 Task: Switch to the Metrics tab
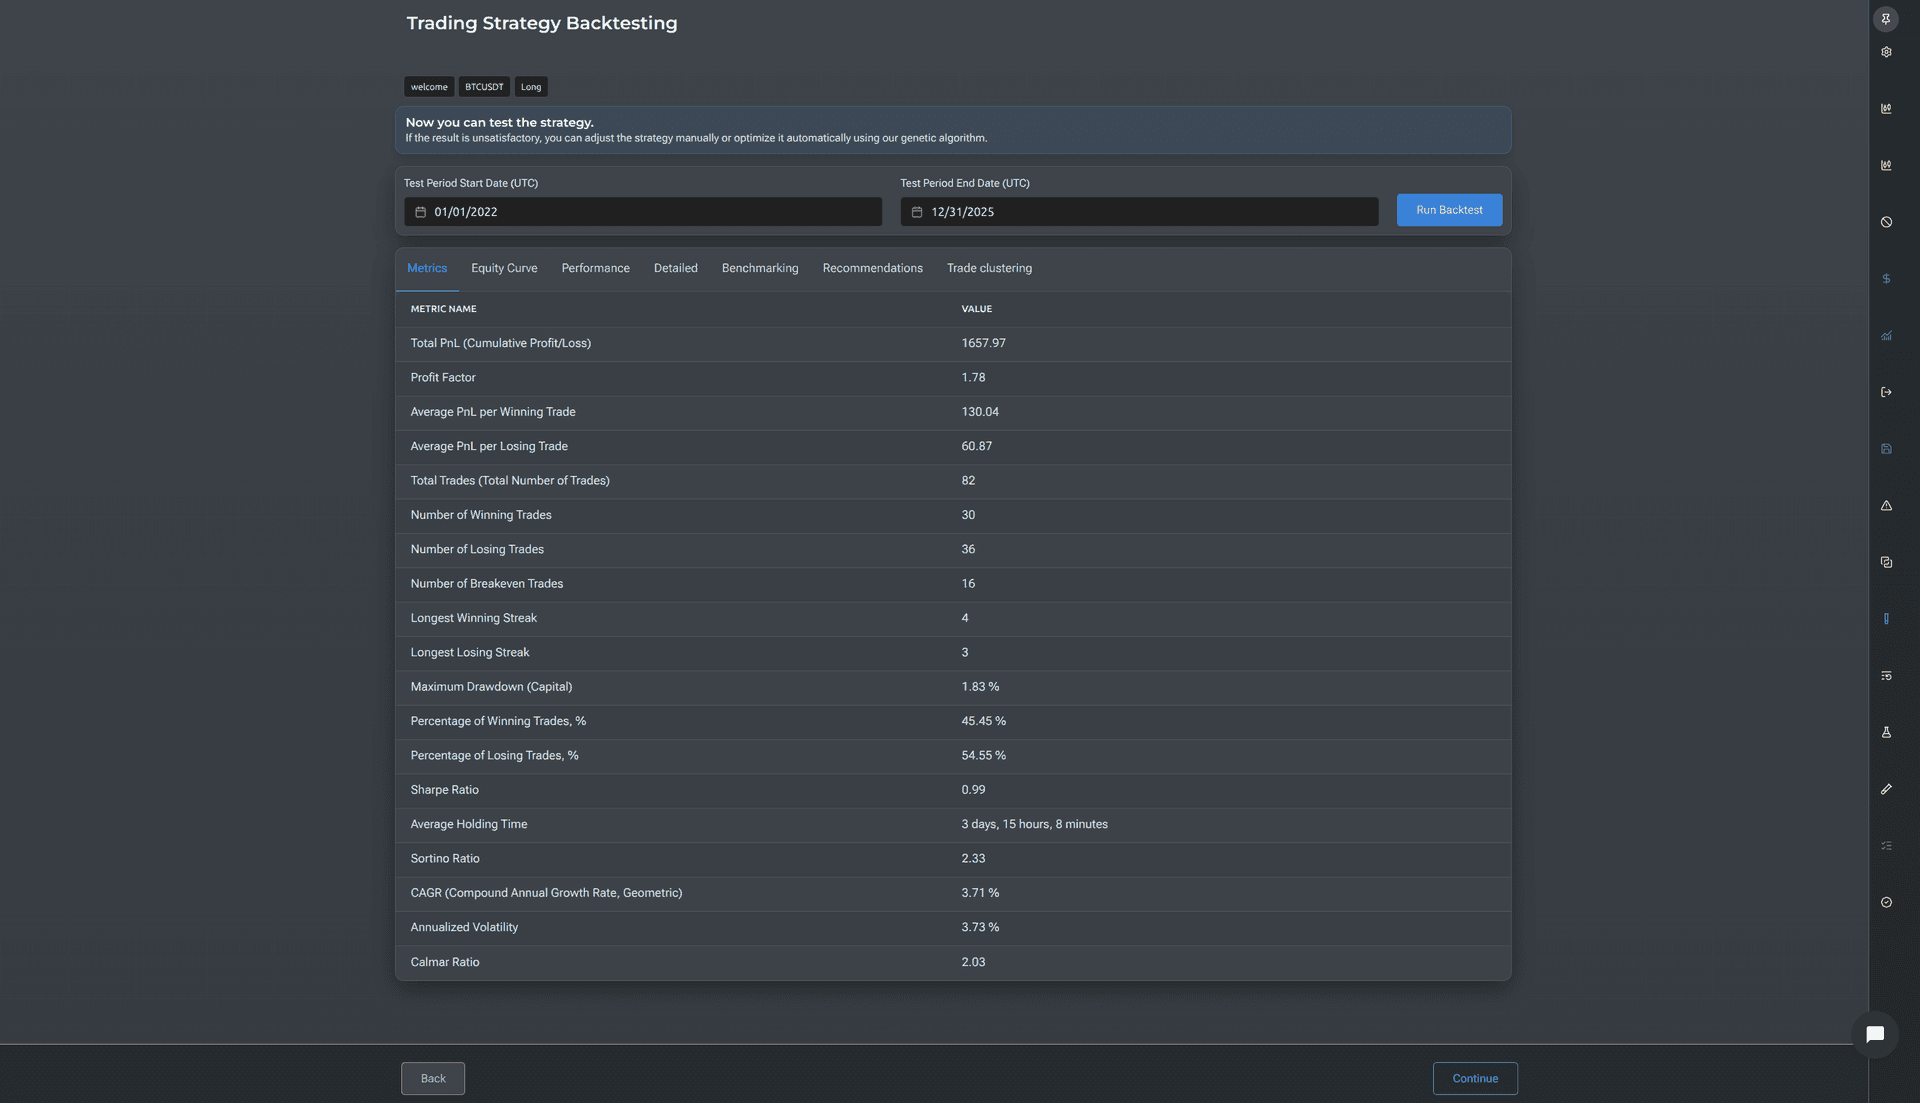click(x=427, y=268)
